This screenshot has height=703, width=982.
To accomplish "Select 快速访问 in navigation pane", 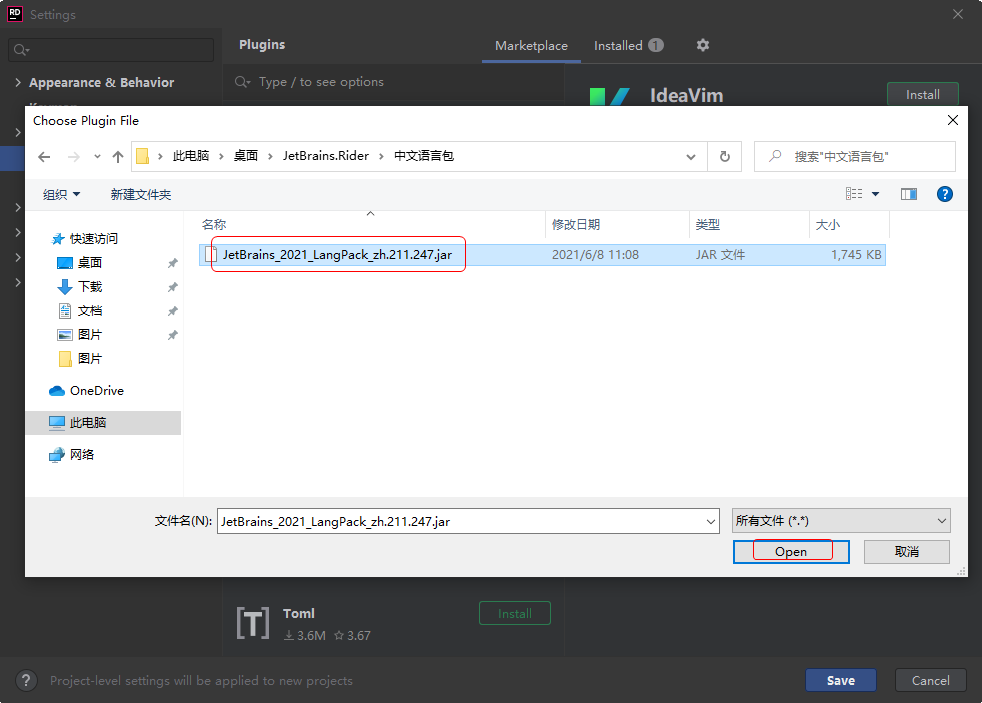I will coord(93,239).
